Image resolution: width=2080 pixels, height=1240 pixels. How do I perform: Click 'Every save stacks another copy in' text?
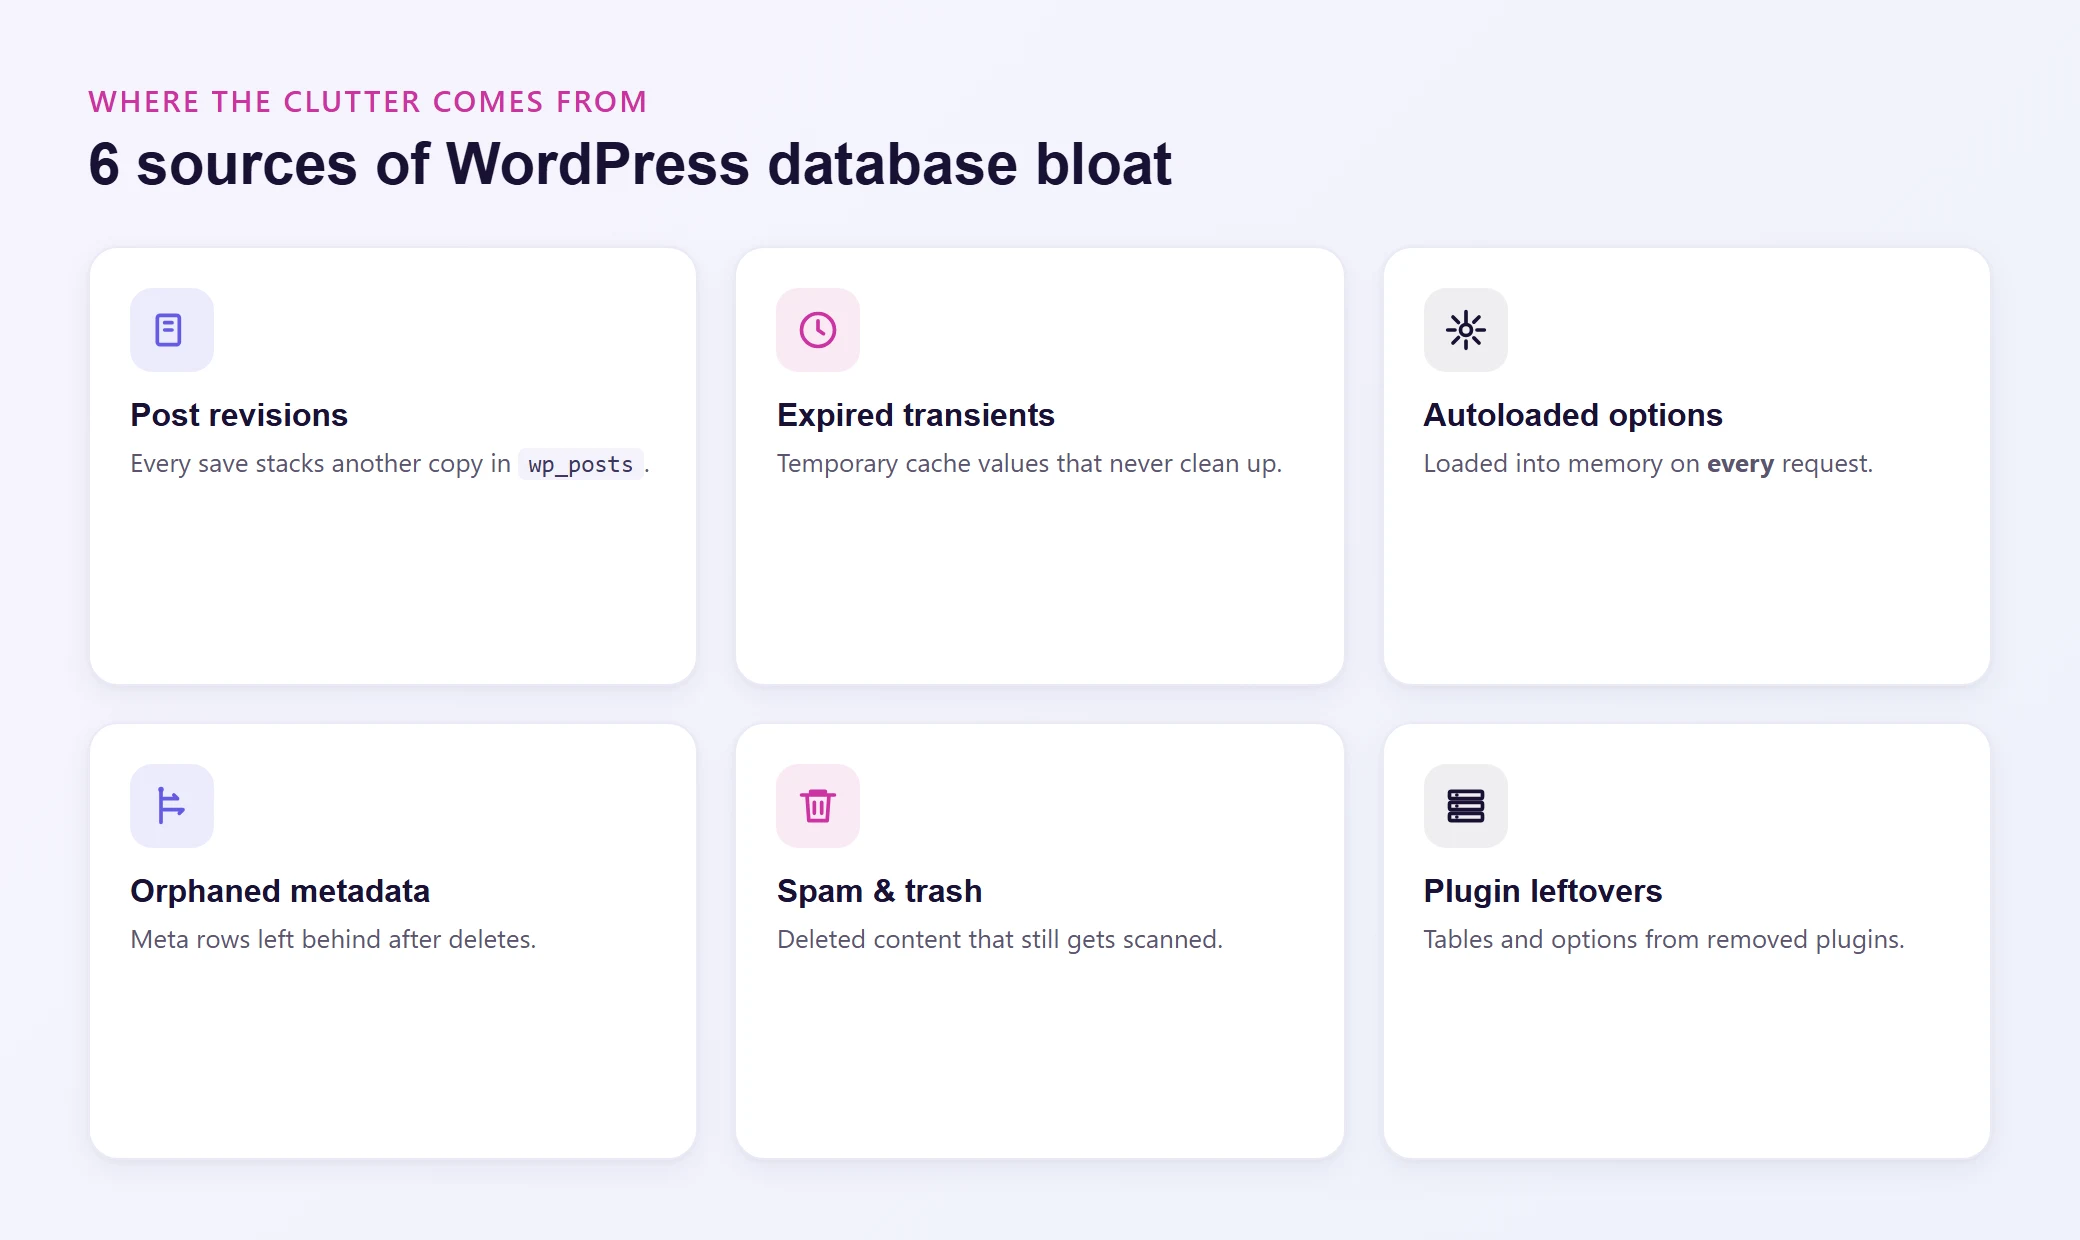[x=320, y=464]
